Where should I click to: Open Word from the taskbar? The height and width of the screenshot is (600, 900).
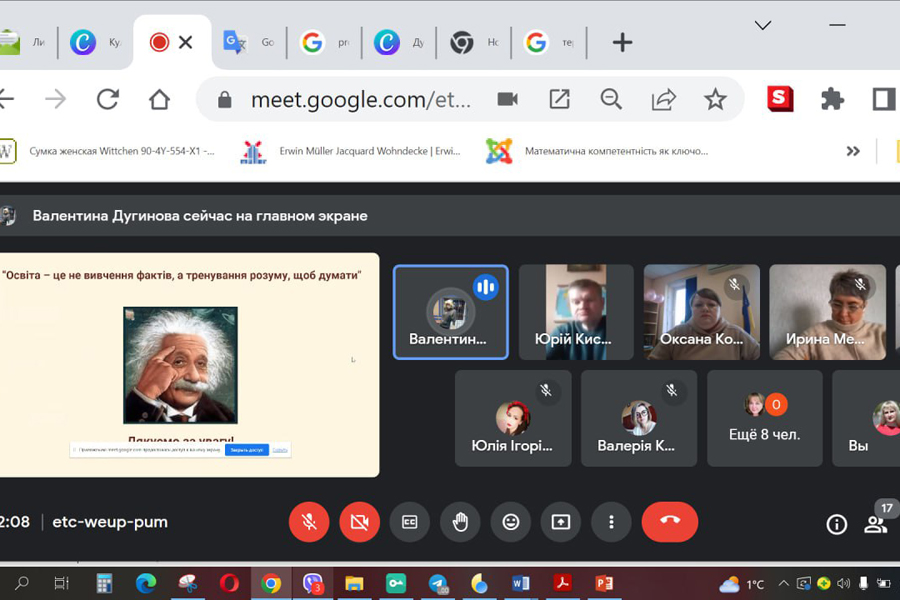[521, 583]
